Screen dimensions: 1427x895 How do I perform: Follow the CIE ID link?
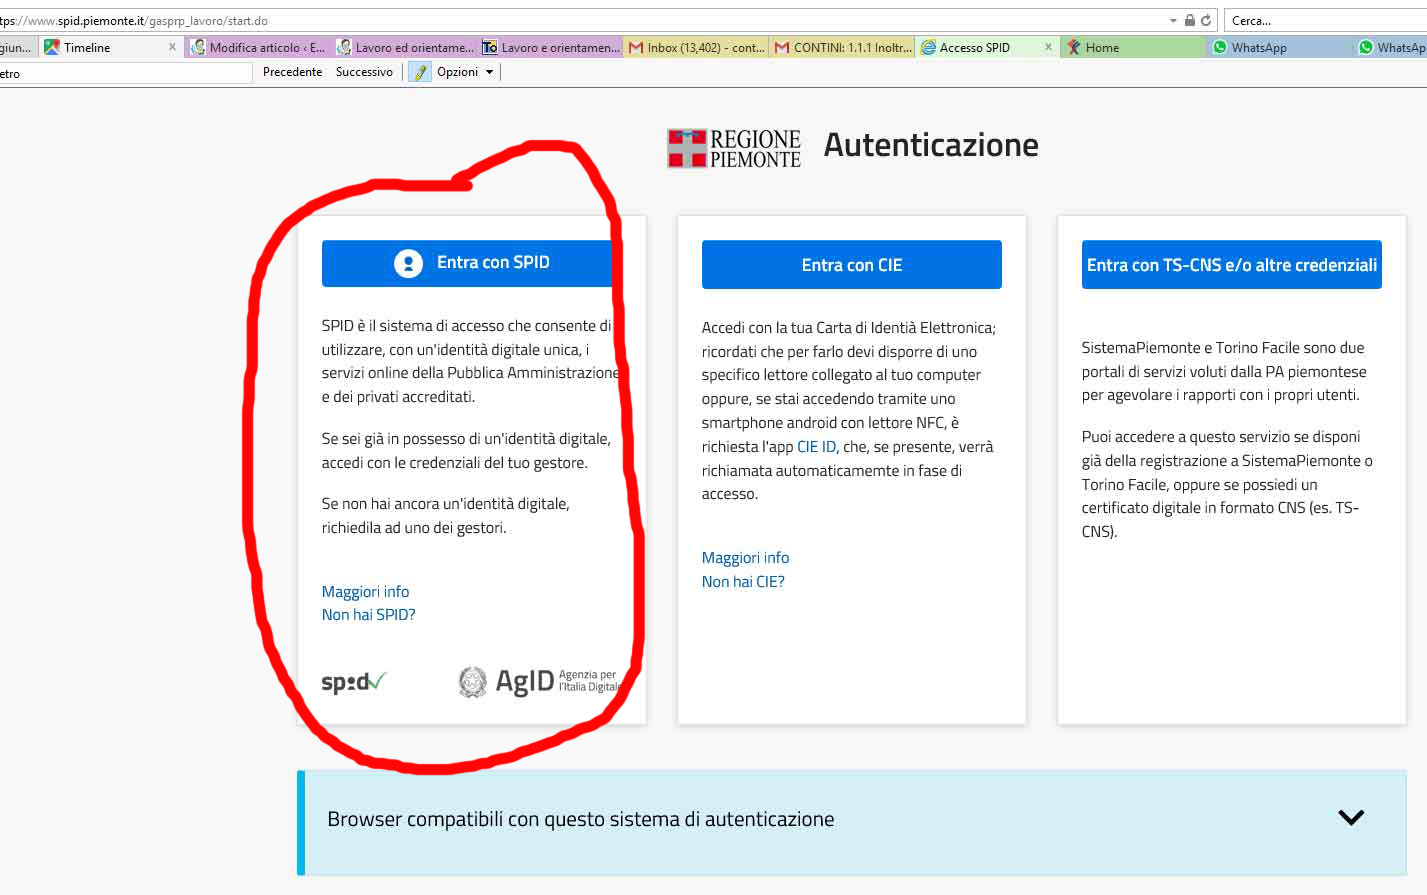[x=816, y=447]
